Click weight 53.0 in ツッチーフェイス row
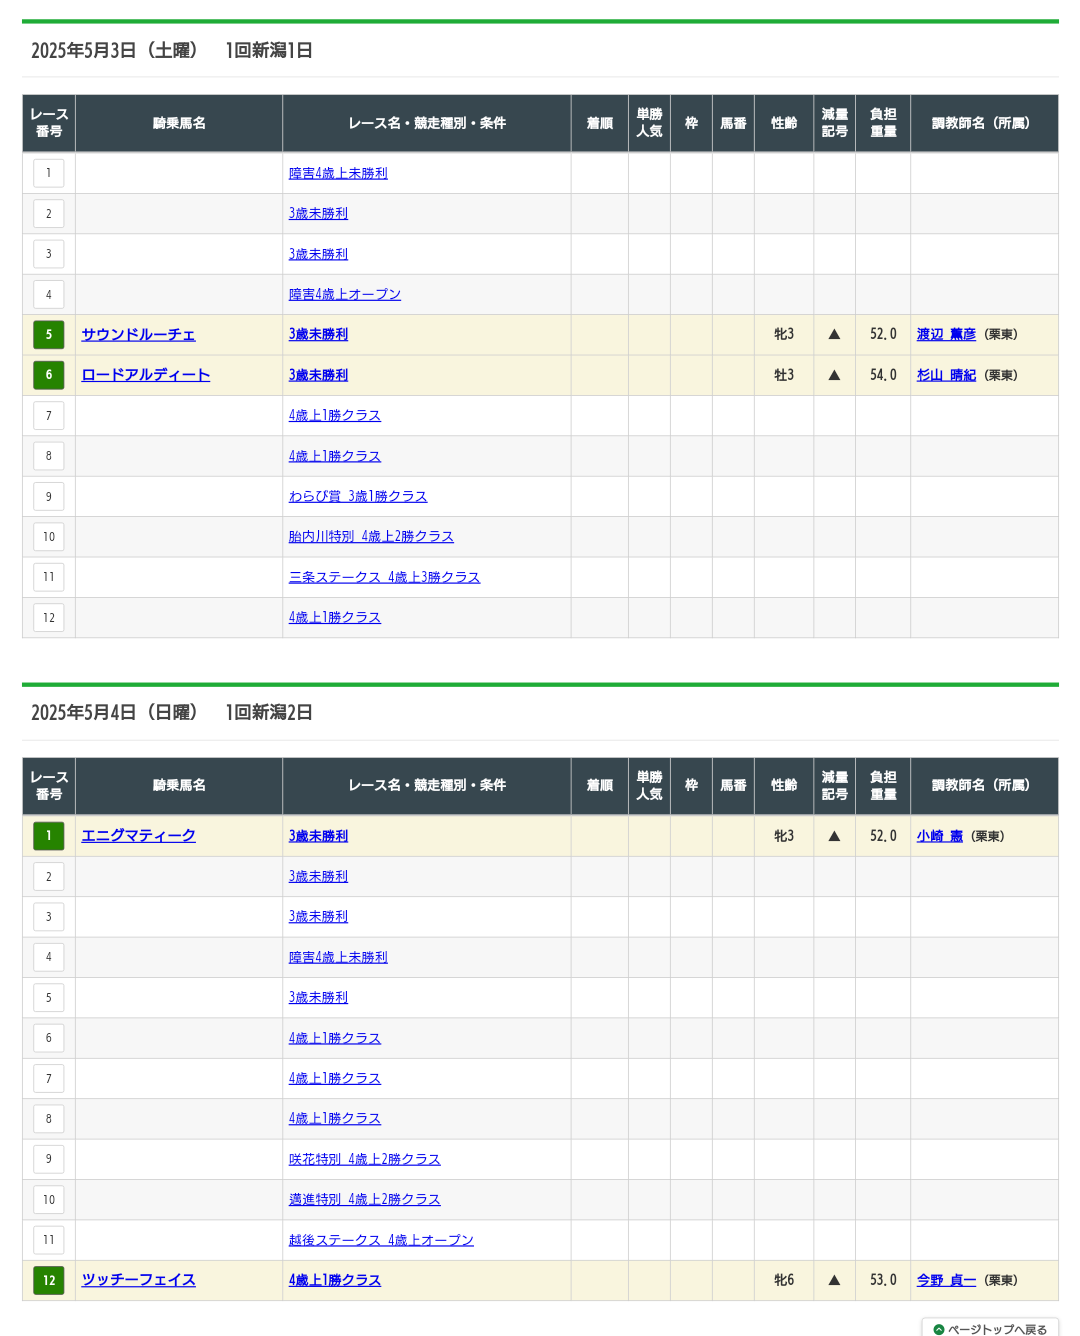Screen dimensions: 1080x1336 point(883,1280)
